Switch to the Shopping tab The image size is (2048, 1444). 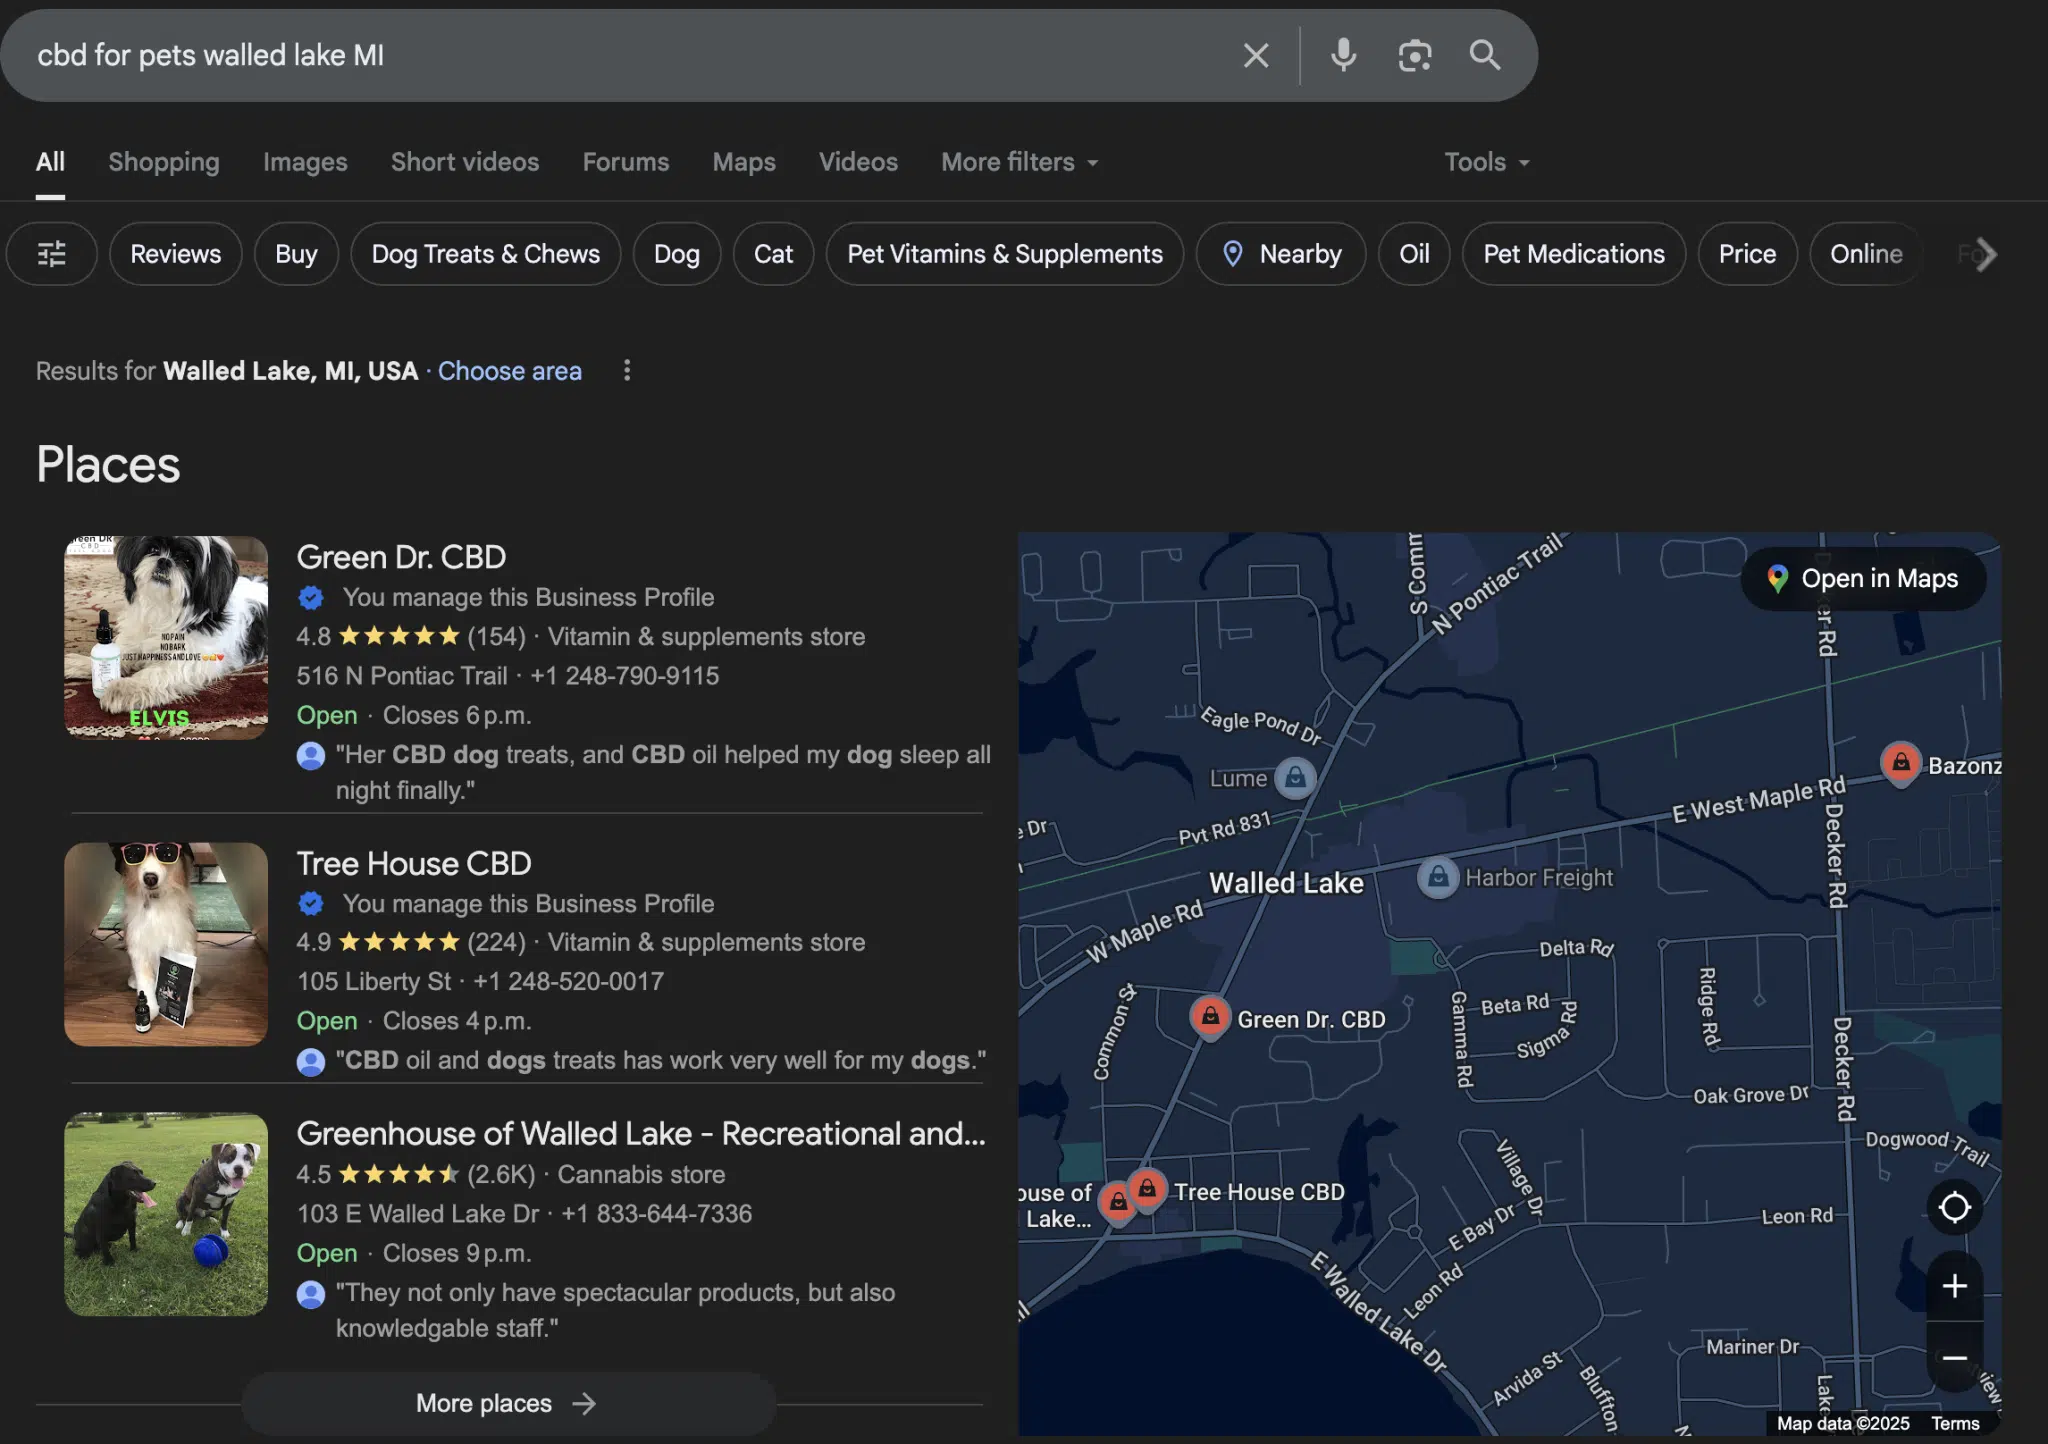tap(164, 162)
